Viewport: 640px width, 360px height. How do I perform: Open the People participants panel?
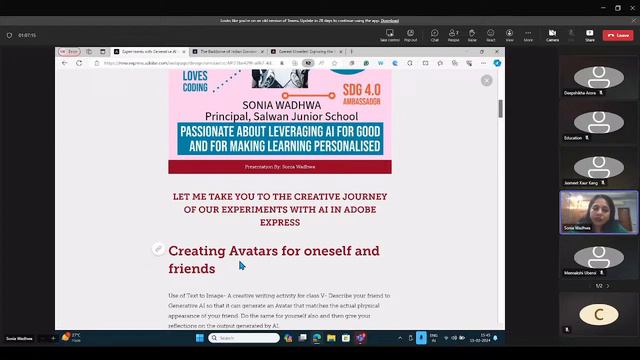point(453,35)
